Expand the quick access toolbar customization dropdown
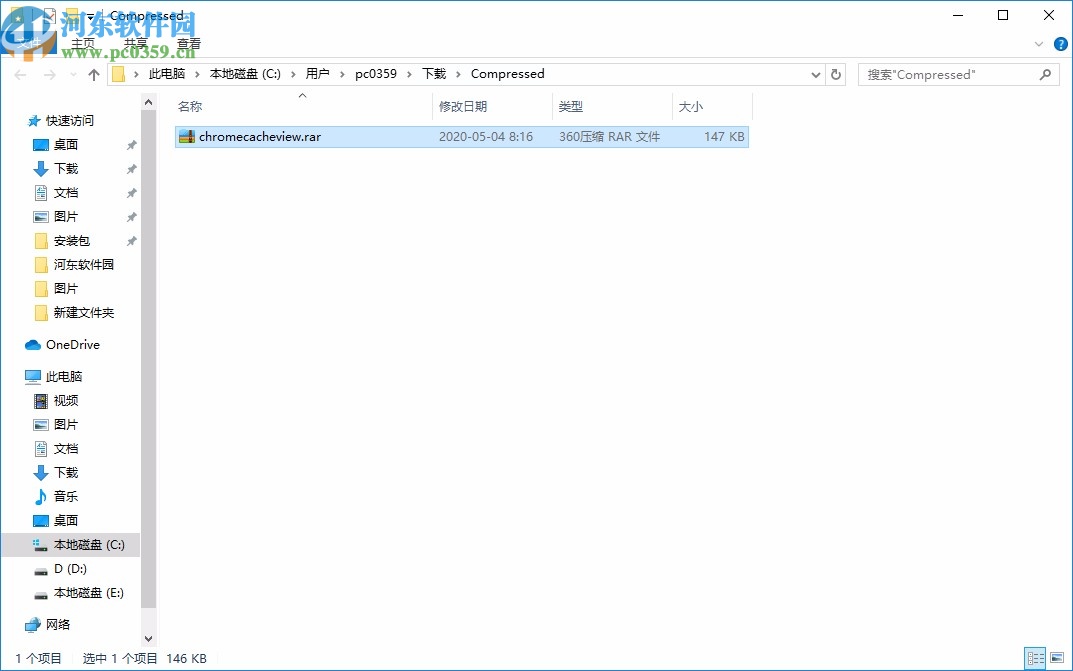This screenshot has width=1073, height=671. click(x=92, y=15)
